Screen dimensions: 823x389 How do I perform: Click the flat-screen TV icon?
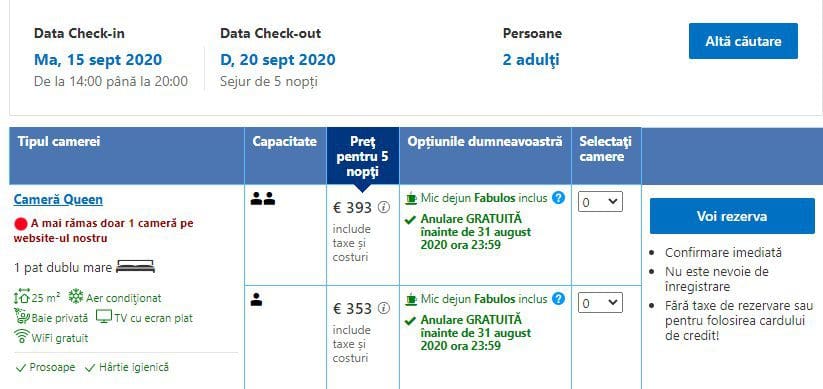pyautogui.click(x=104, y=317)
